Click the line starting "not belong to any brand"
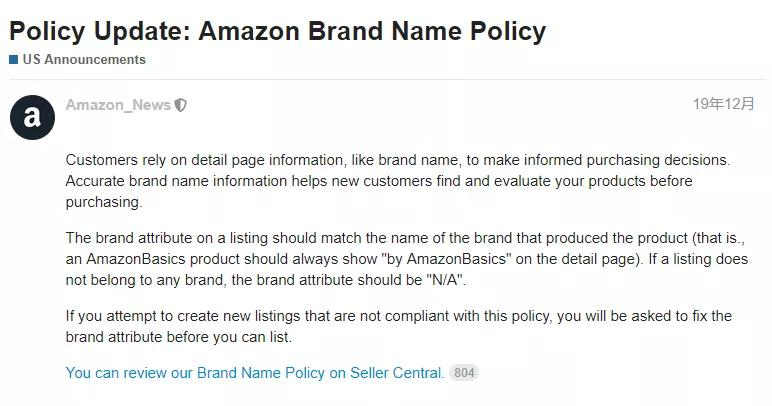The height and width of the screenshot is (406, 772). coord(265,280)
